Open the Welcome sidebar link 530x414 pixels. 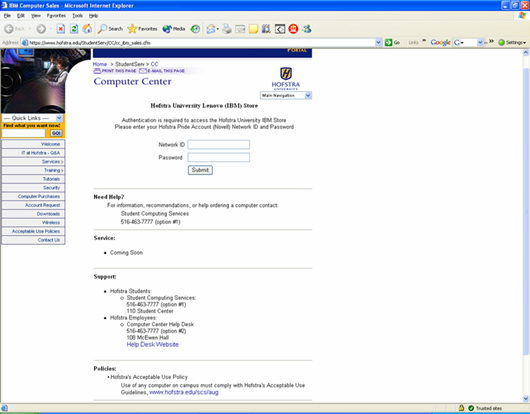(33, 144)
